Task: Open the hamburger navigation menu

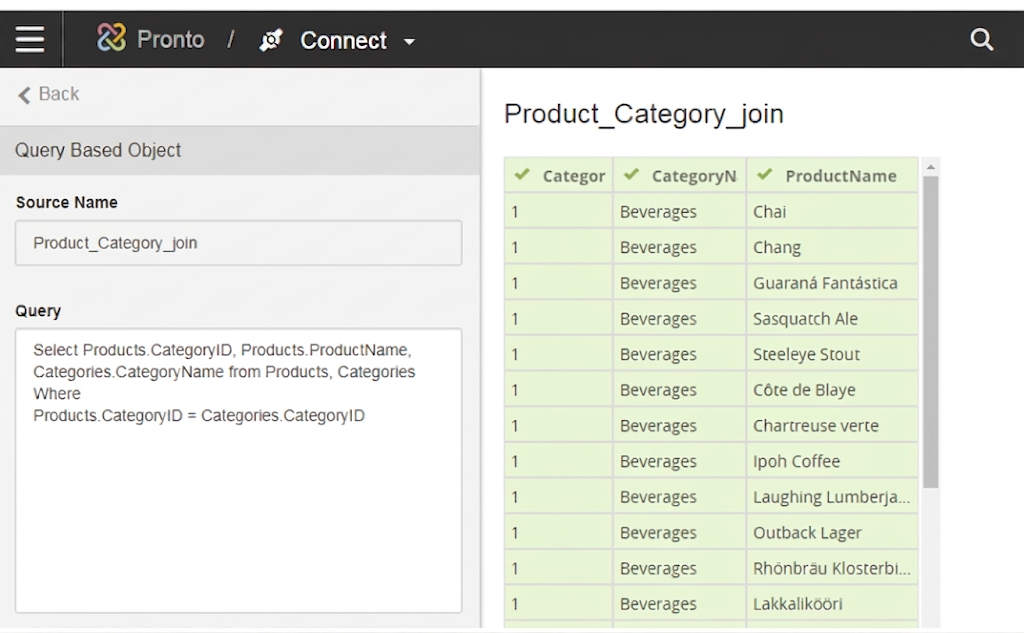Action: click(30, 39)
